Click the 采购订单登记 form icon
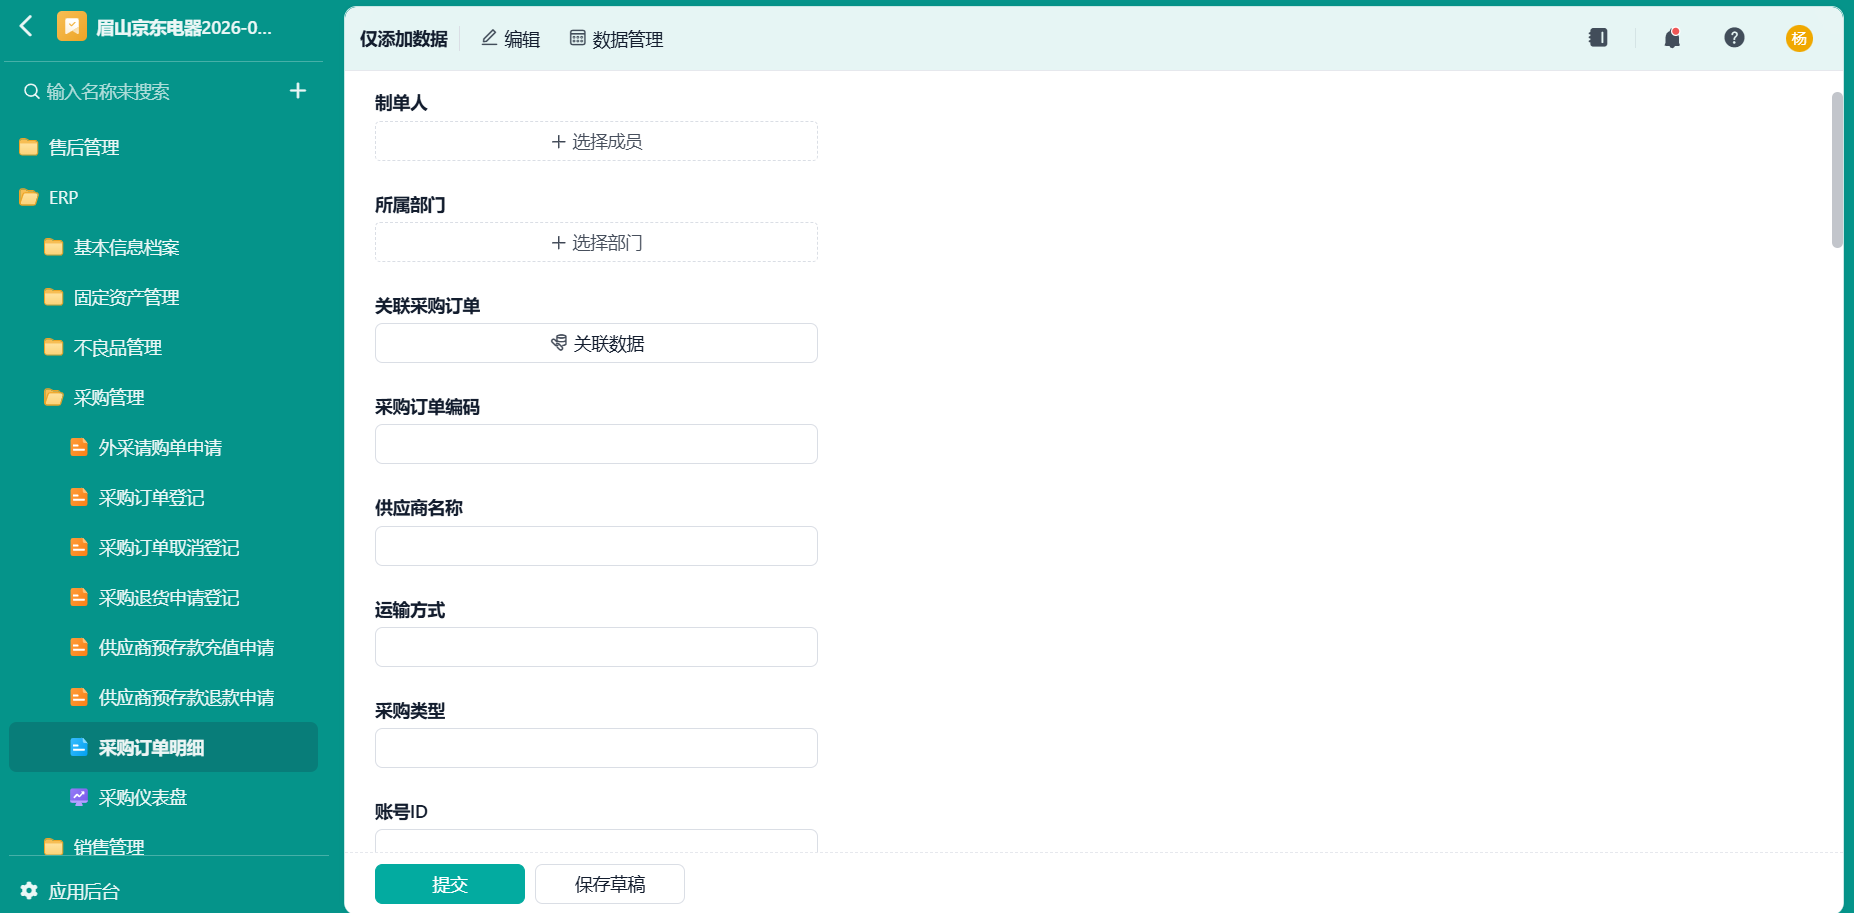The height and width of the screenshot is (913, 1854). 79,497
